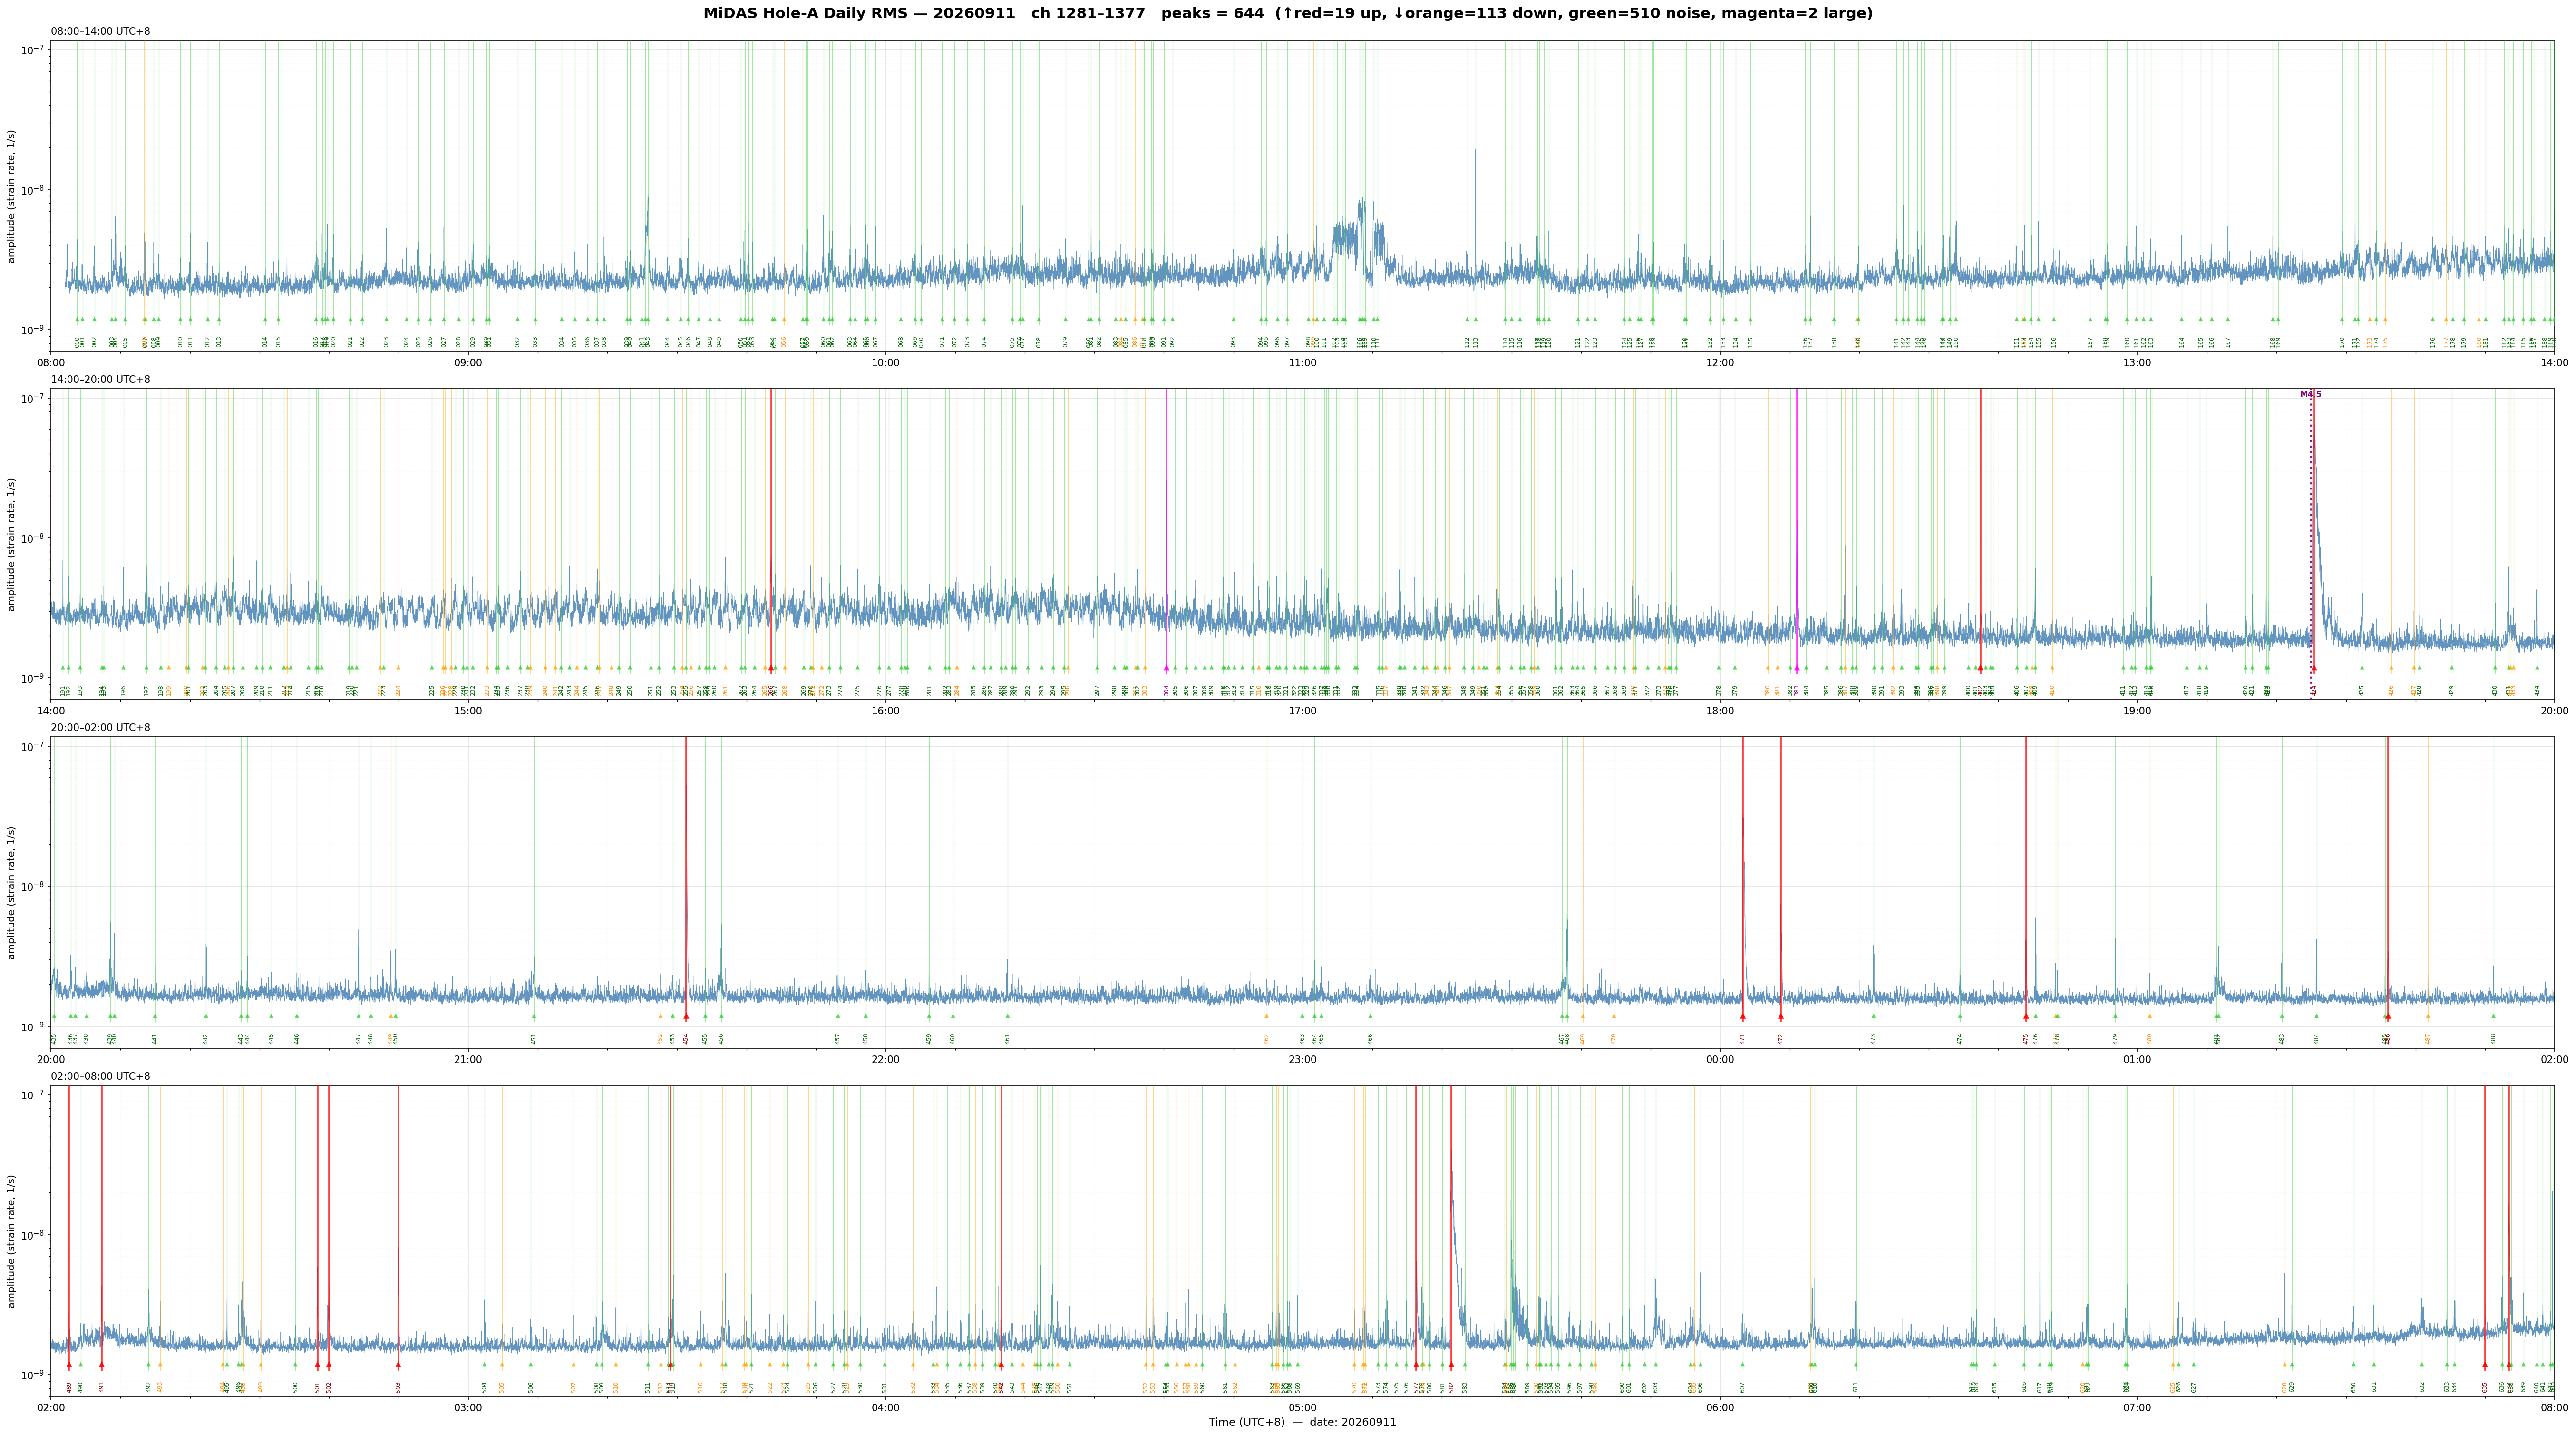Click the "06:00" time tick label
The width and height of the screenshot is (2576, 1435).
[x=1720, y=1408]
